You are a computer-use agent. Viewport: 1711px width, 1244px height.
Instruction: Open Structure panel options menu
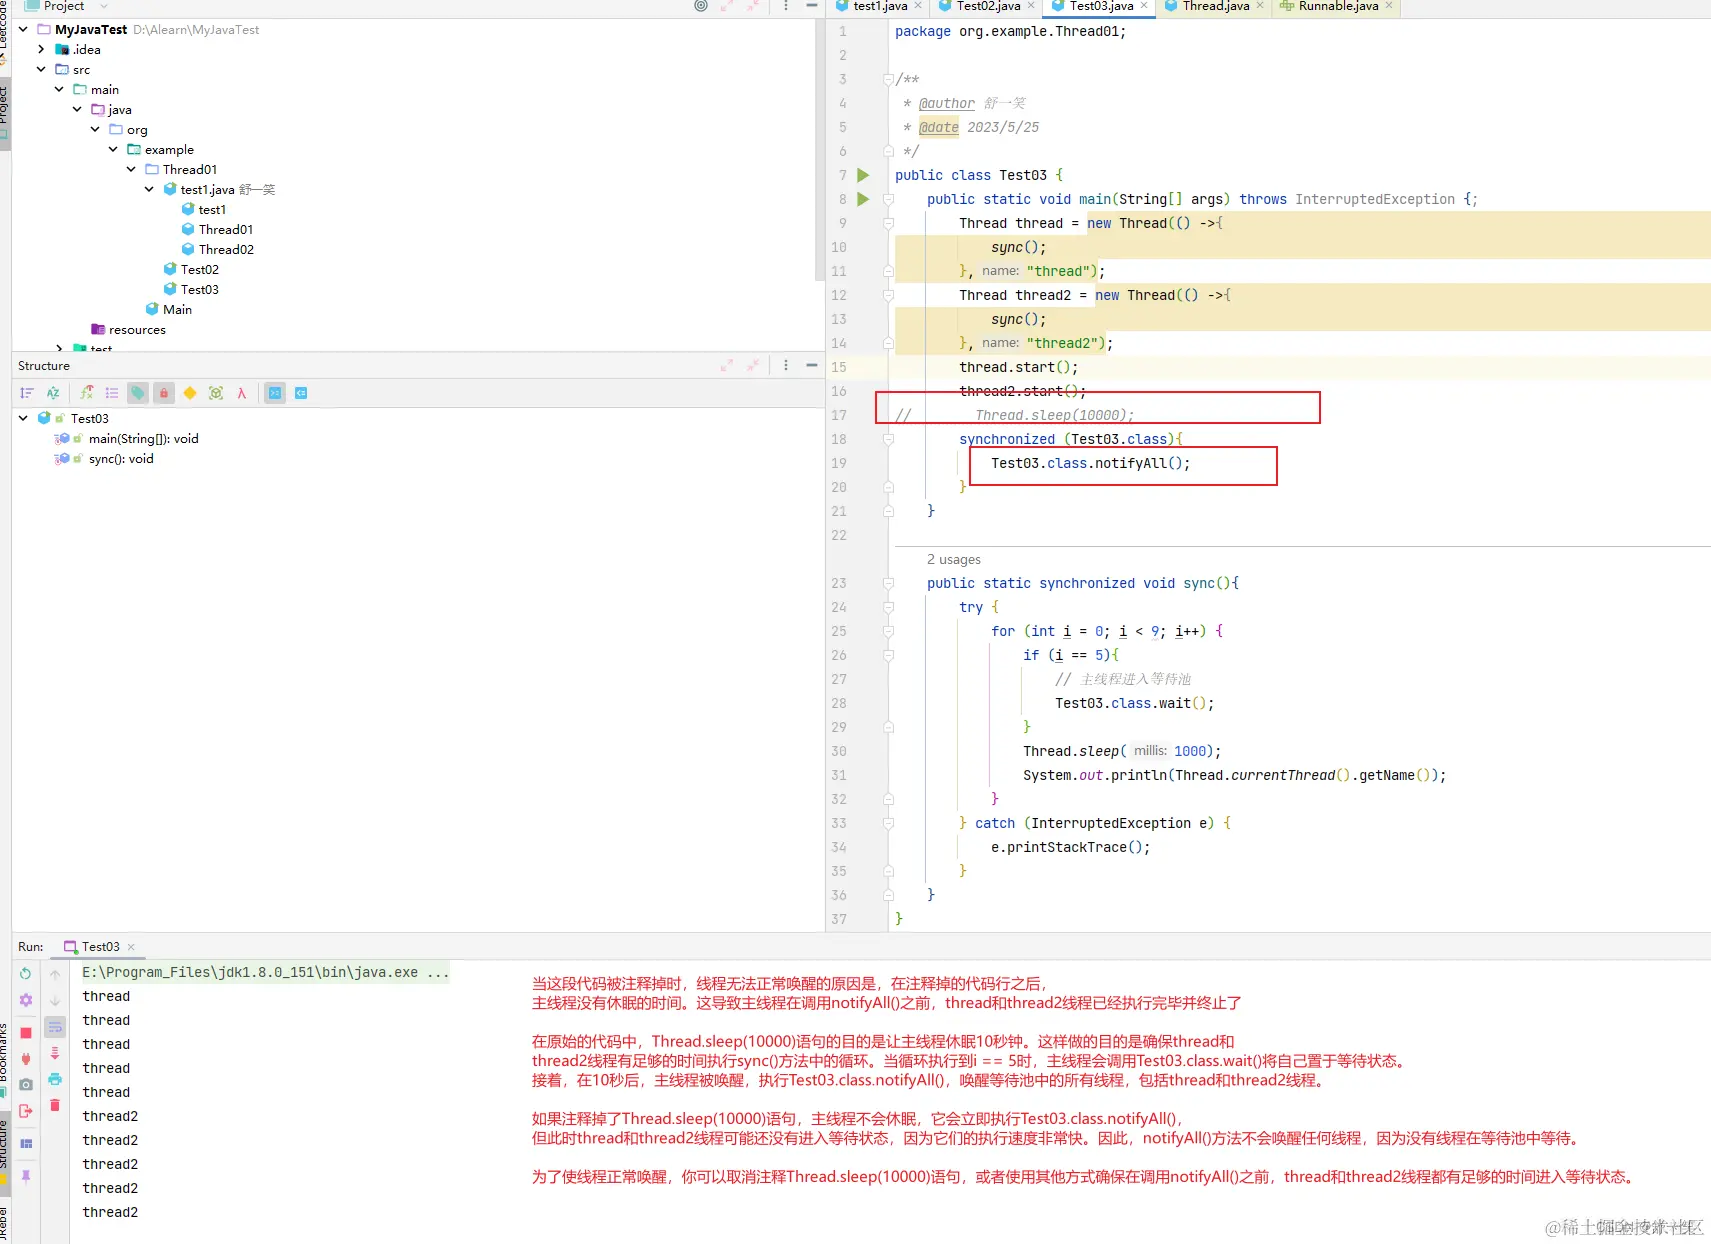point(786,365)
